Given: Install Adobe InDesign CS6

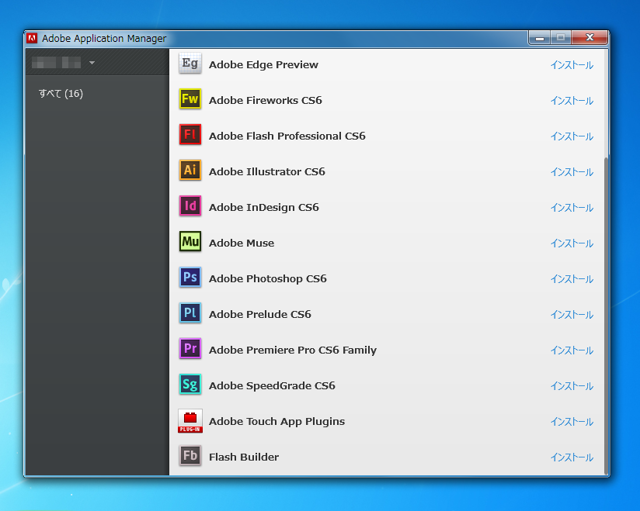Looking at the screenshot, I should 572,207.
